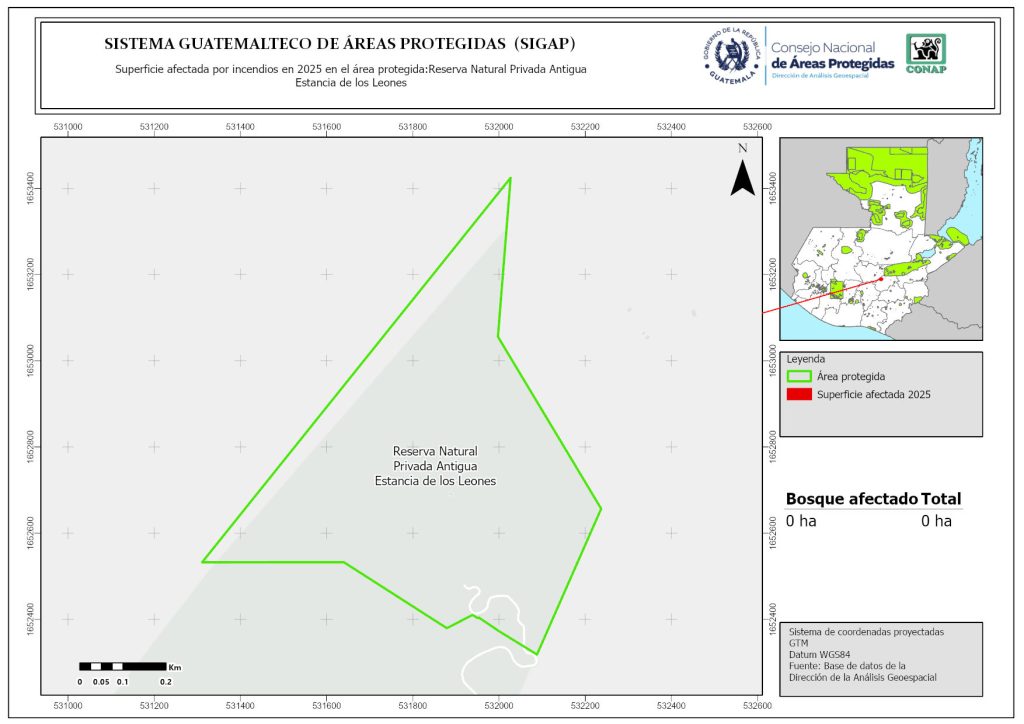
Task: Click the green CONAP logo
Action: coord(925,54)
